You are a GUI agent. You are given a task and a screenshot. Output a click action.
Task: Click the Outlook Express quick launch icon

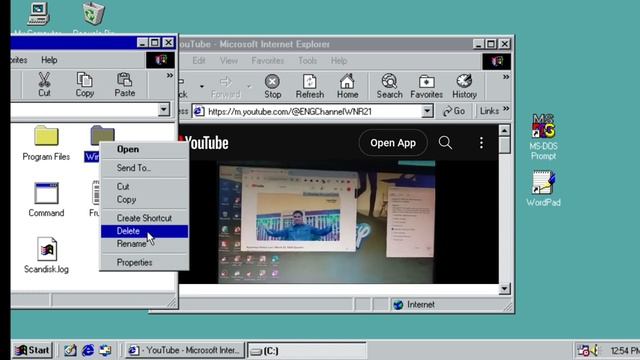(105, 350)
